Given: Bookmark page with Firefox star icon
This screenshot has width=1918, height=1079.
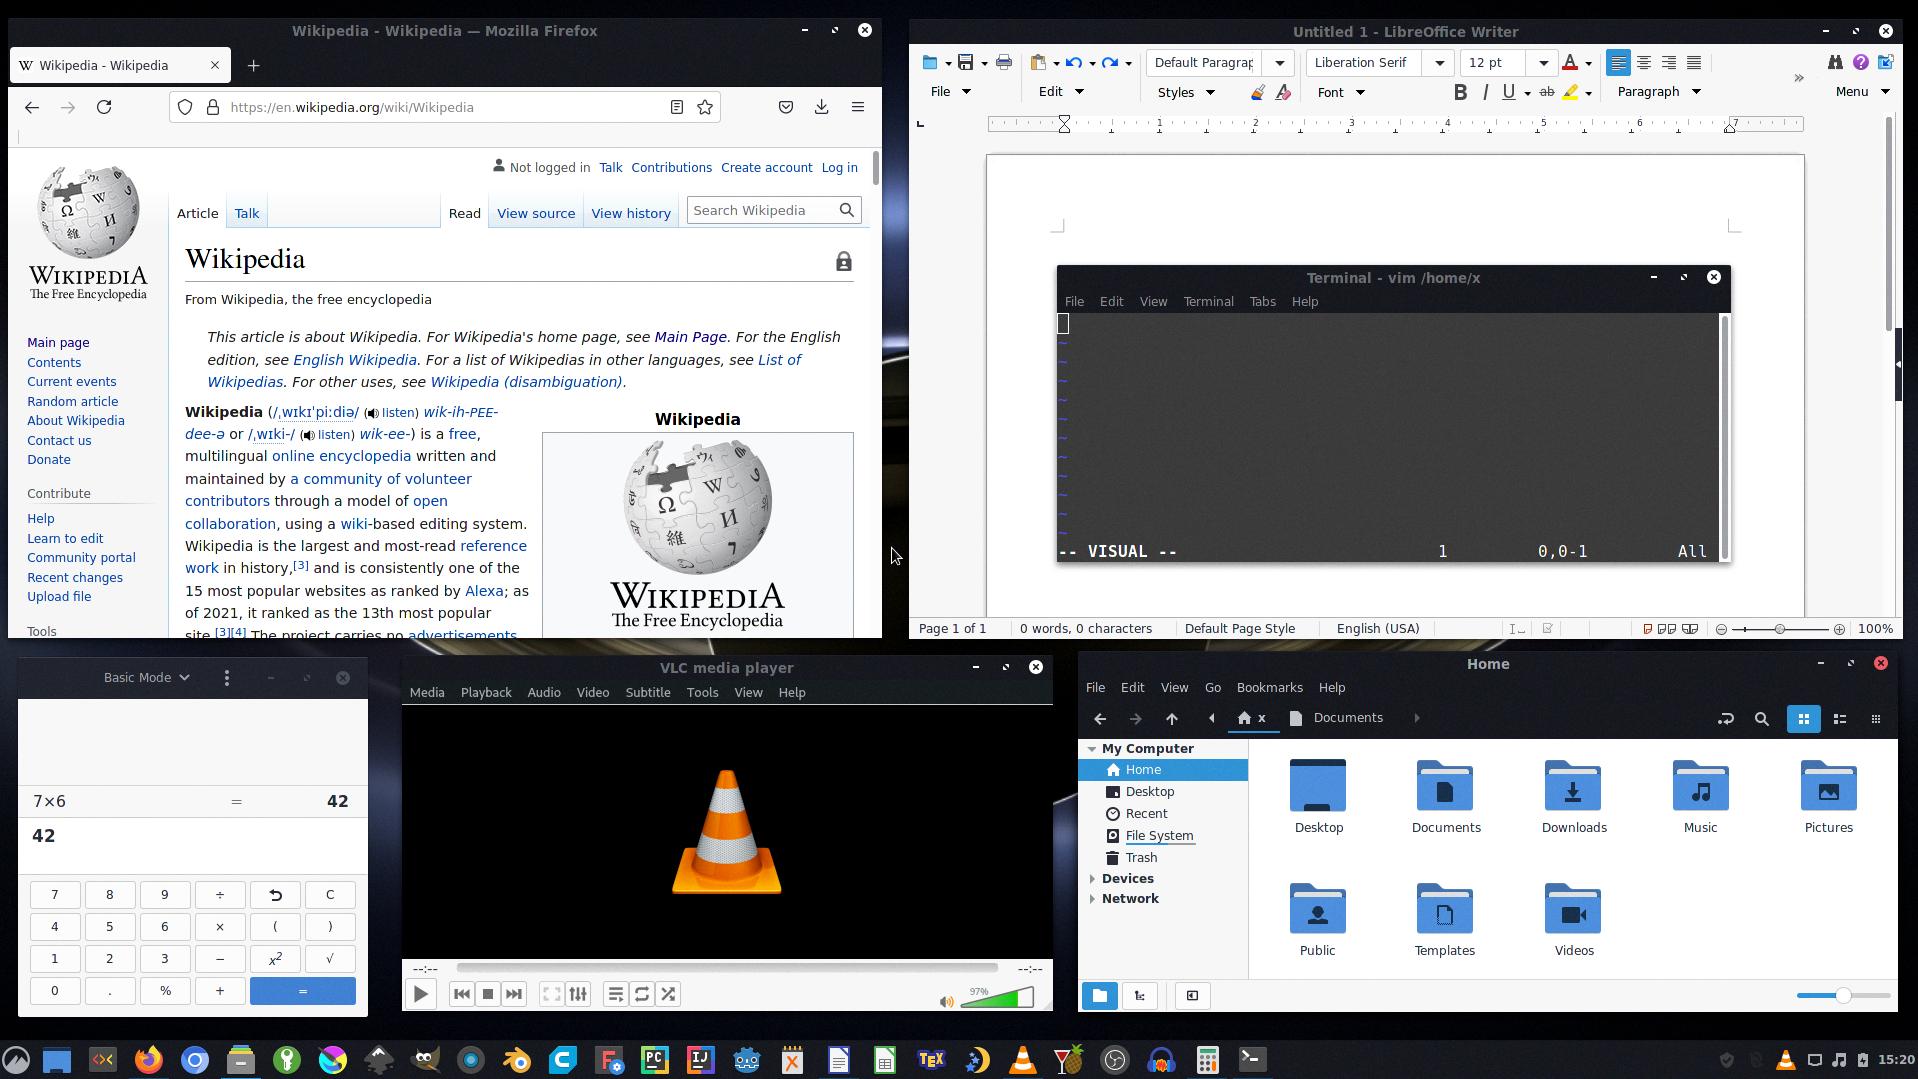Looking at the screenshot, I should coord(705,107).
